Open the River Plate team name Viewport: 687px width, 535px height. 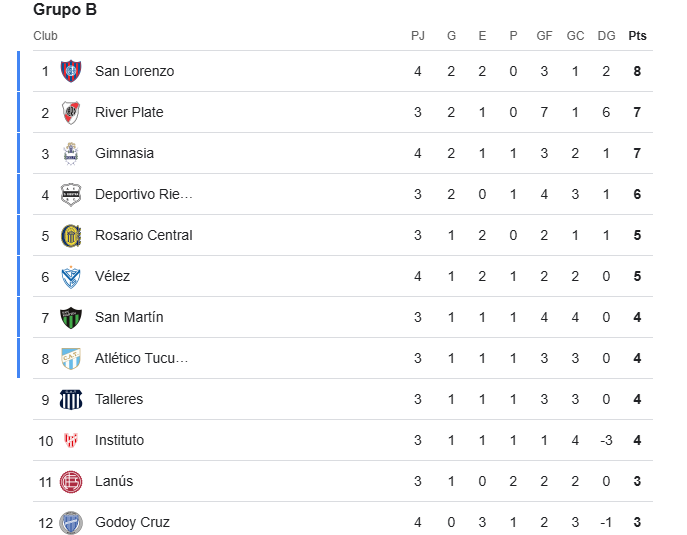pos(129,112)
